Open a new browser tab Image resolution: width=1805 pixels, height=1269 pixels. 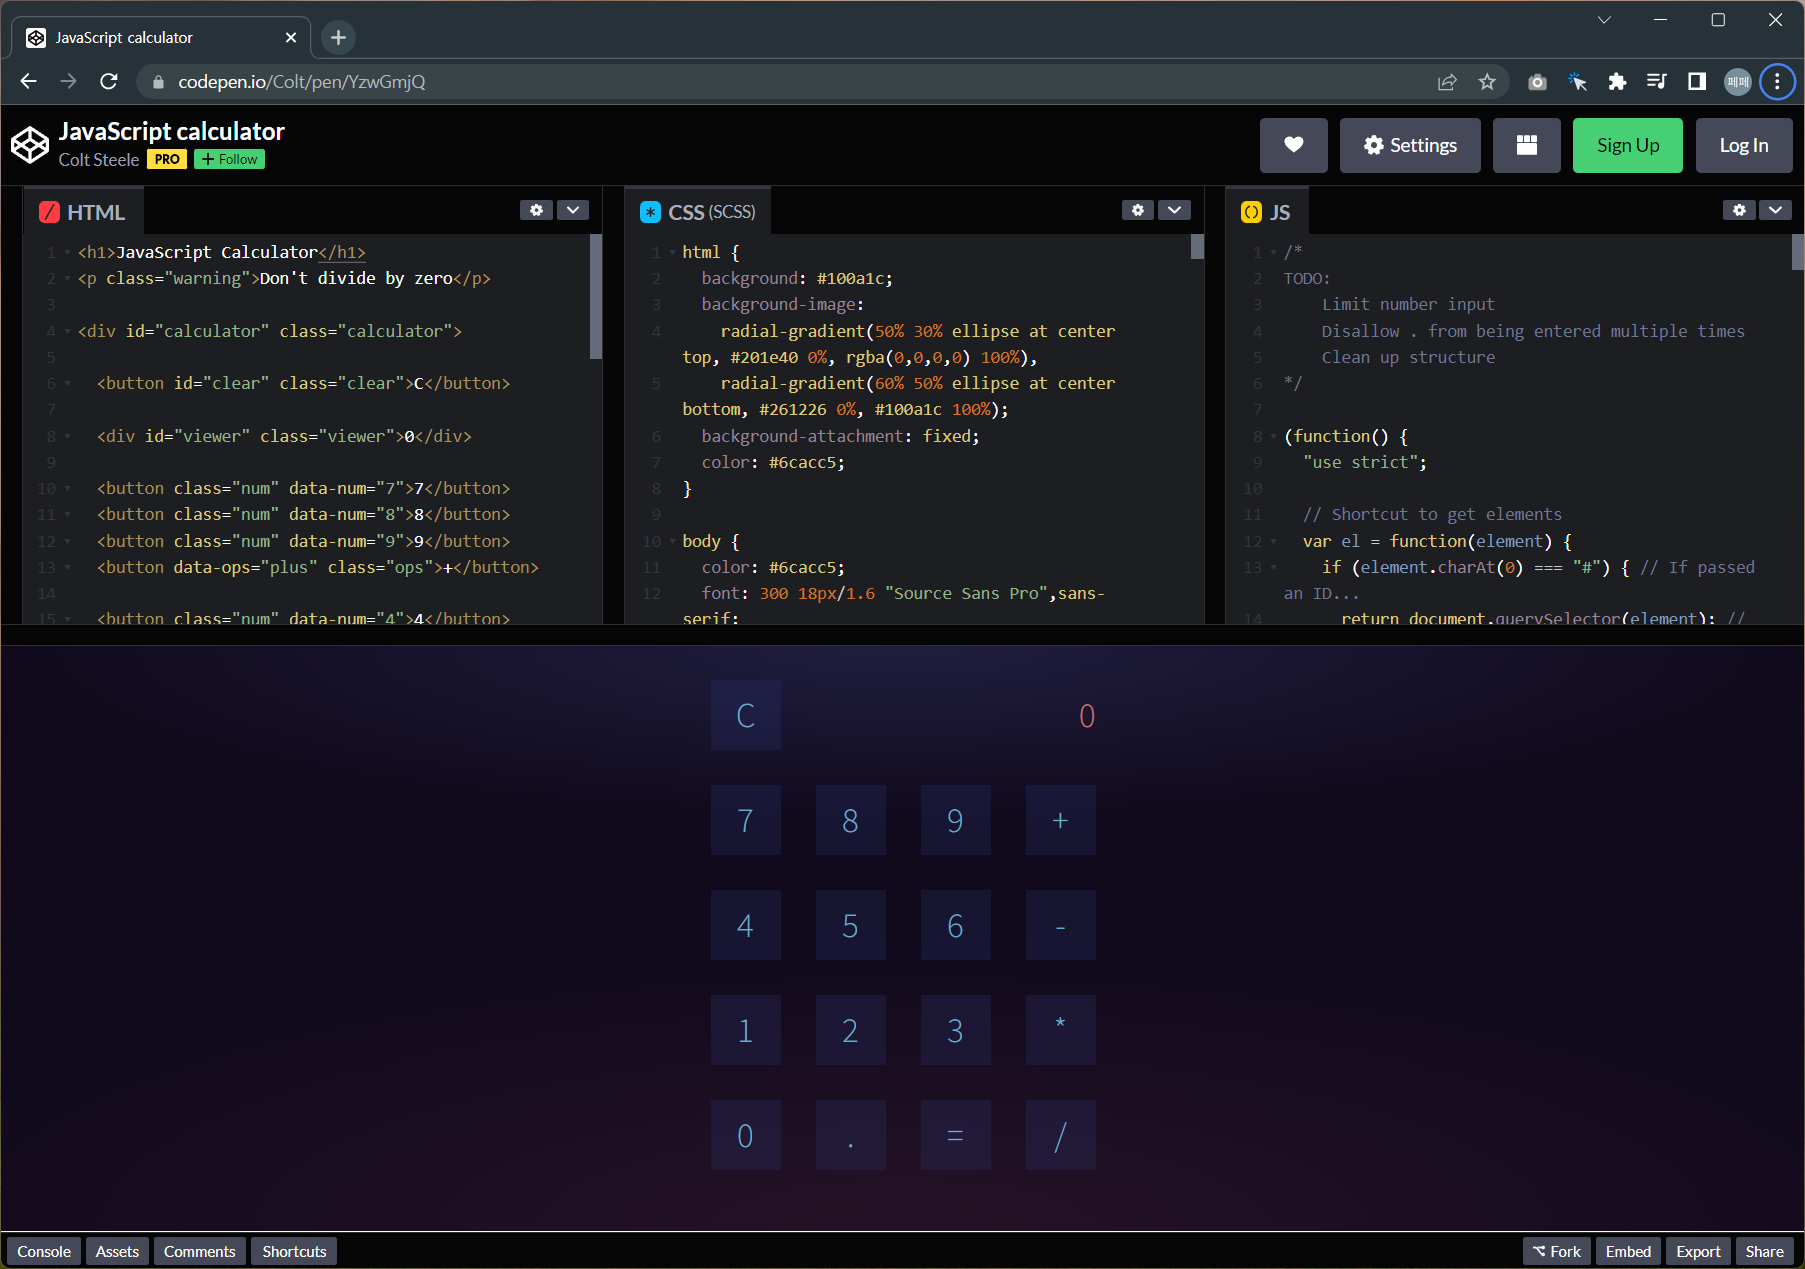coord(338,37)
